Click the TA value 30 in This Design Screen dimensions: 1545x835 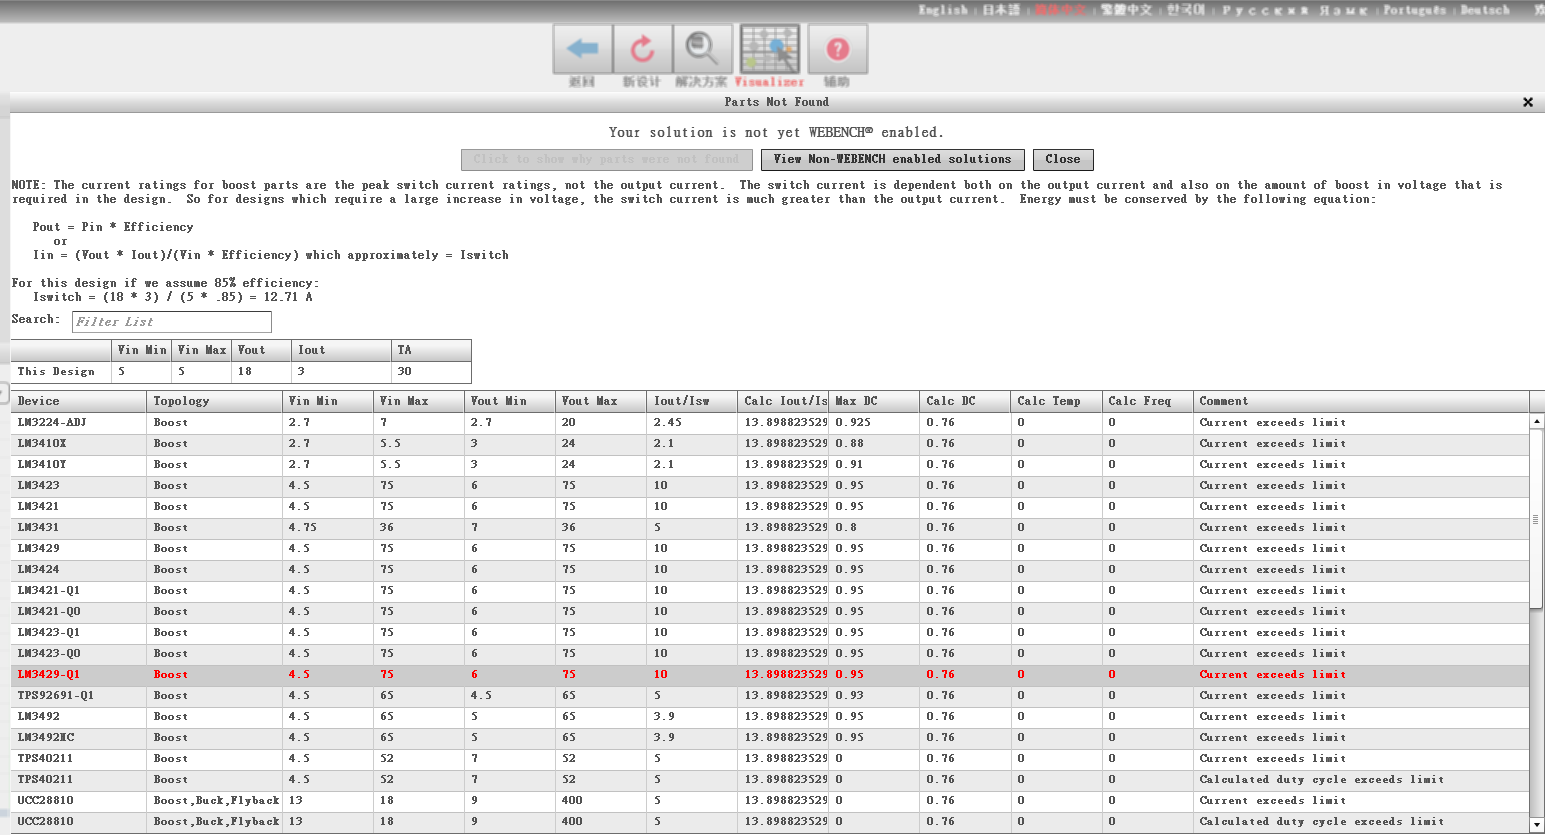tap(404, 372)
